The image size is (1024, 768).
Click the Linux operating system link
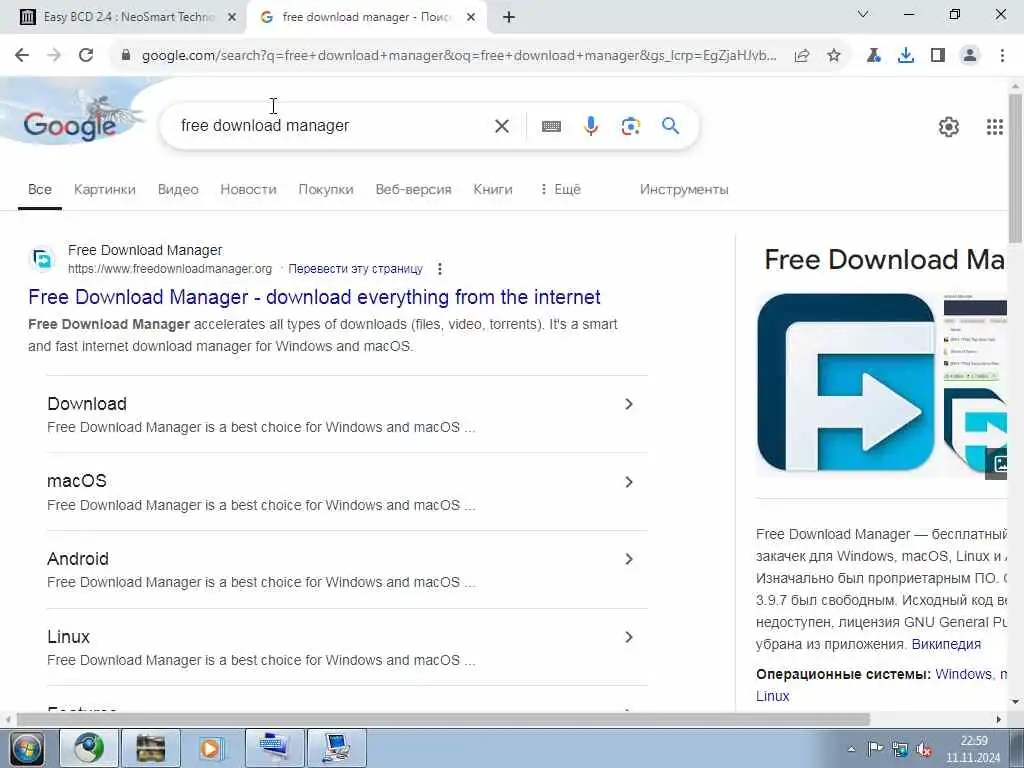tap(773, 696)
